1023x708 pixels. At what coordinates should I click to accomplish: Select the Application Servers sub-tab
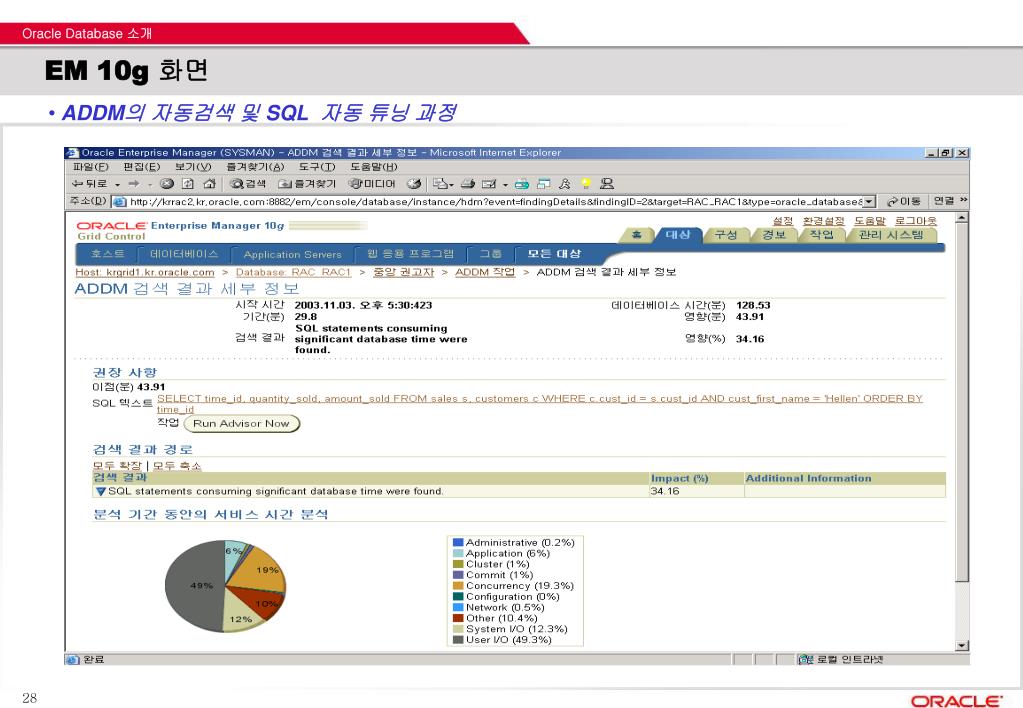(x=292, y=254)
